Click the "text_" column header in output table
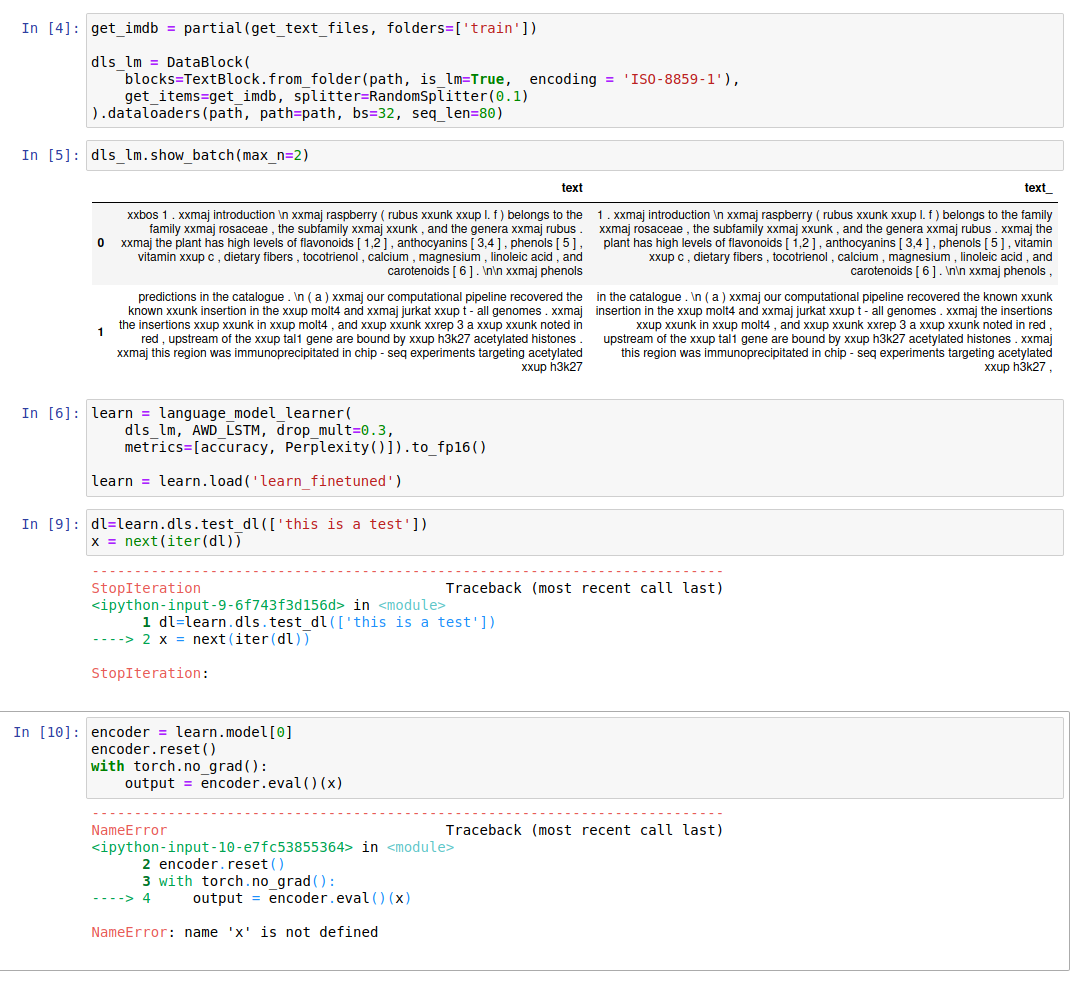 click(x=1037, y=188)
